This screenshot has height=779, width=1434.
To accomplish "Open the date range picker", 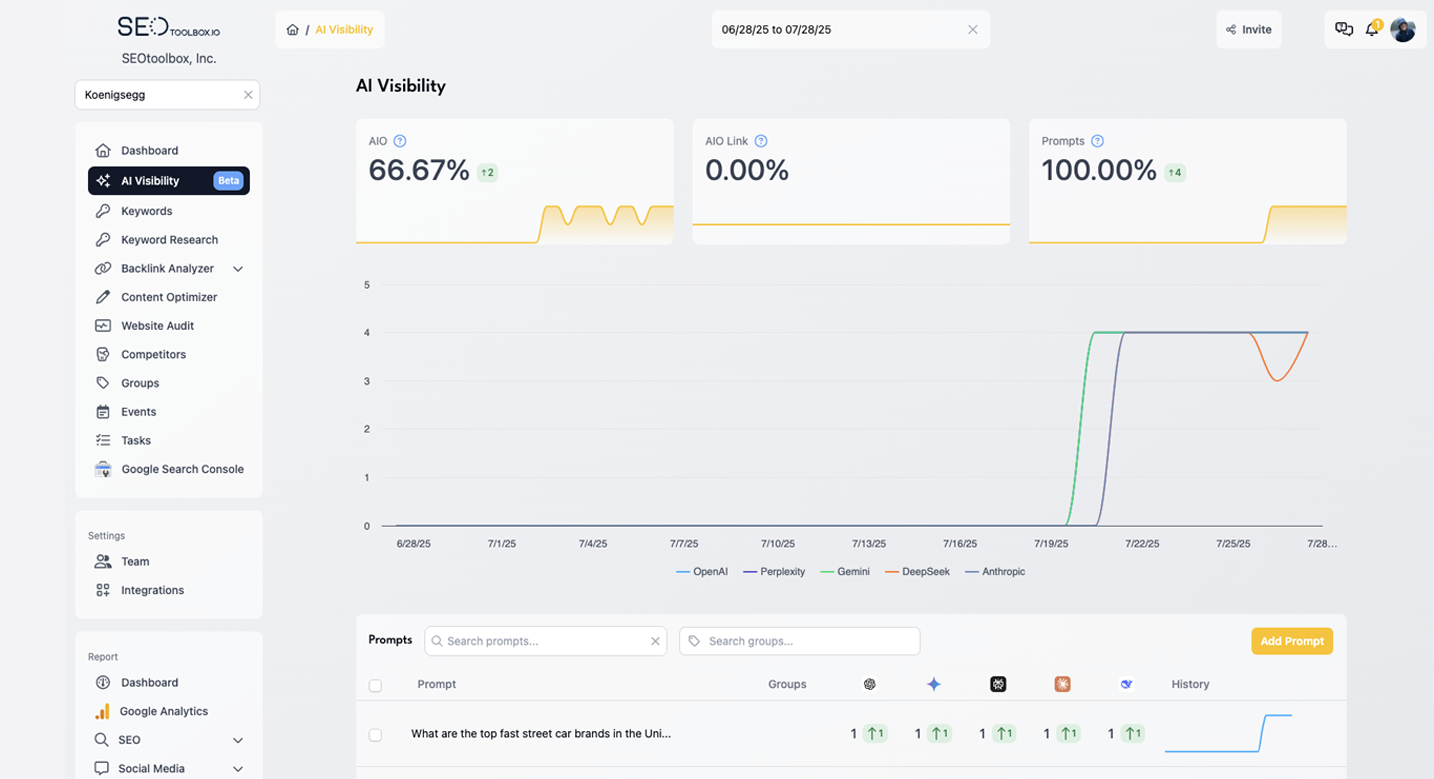I will (x=851, y=30).
